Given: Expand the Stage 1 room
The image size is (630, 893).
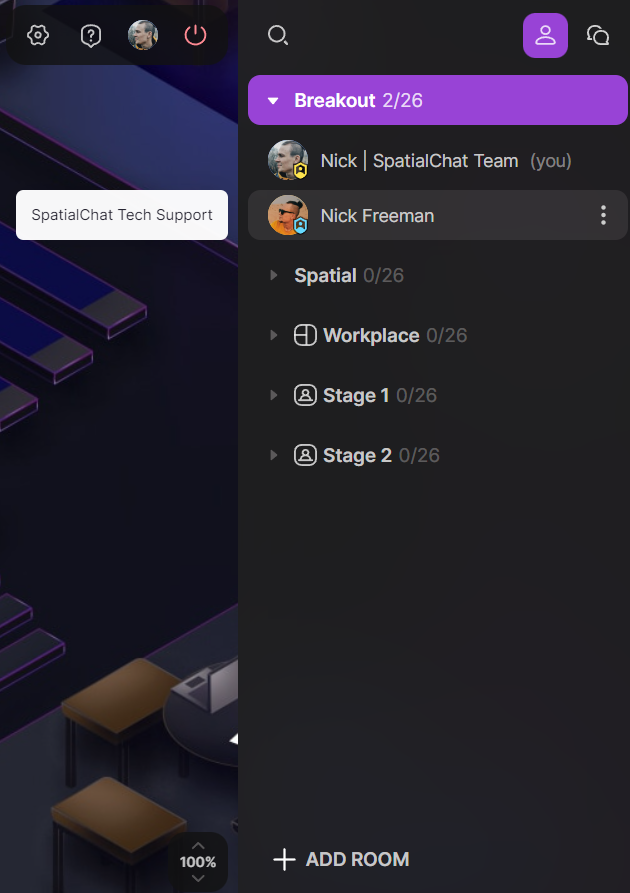Looking at the screenshot, I should coord(273,395).
